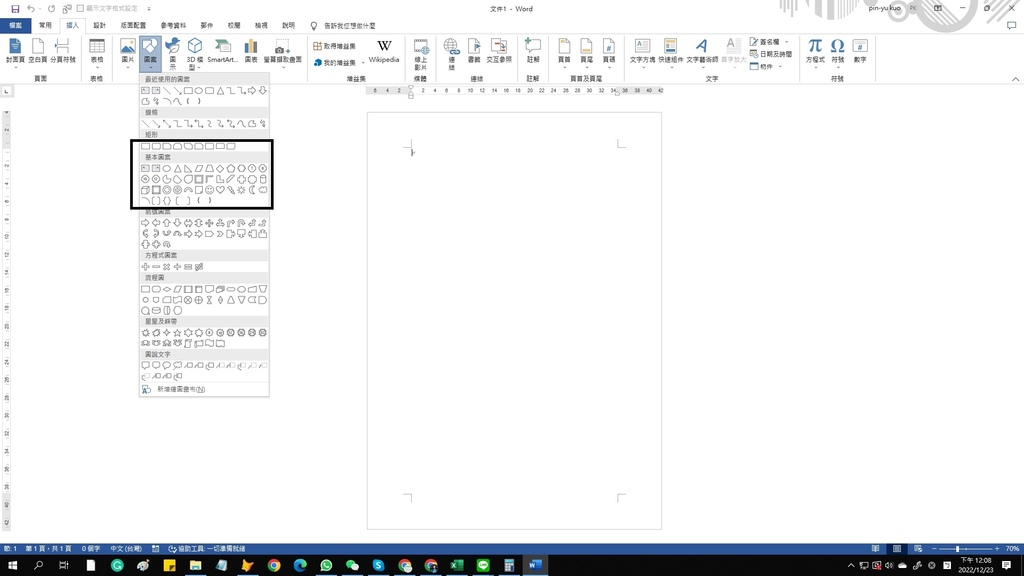
Task: Click the tab stop selector box by the ruler
Action: point(7,91)
